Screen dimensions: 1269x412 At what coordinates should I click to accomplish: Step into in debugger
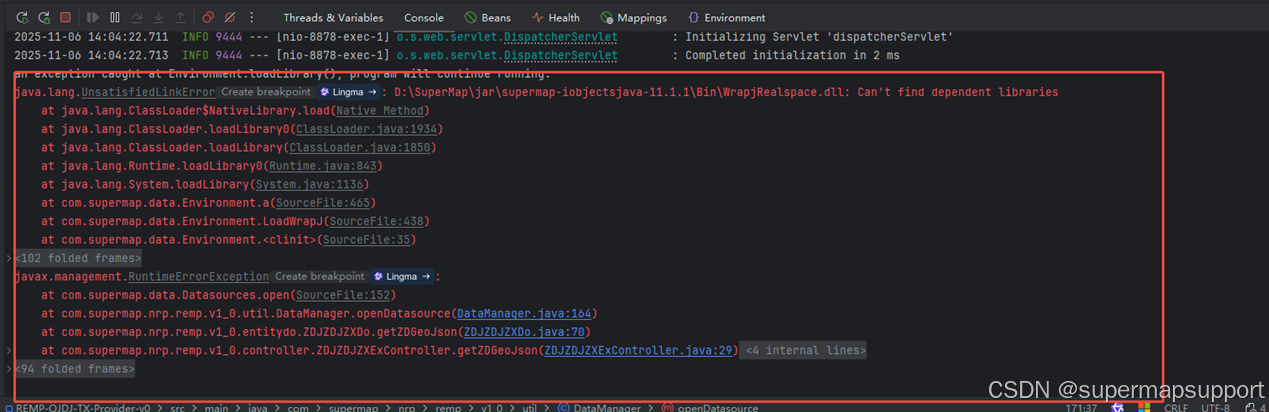point(158,17)
